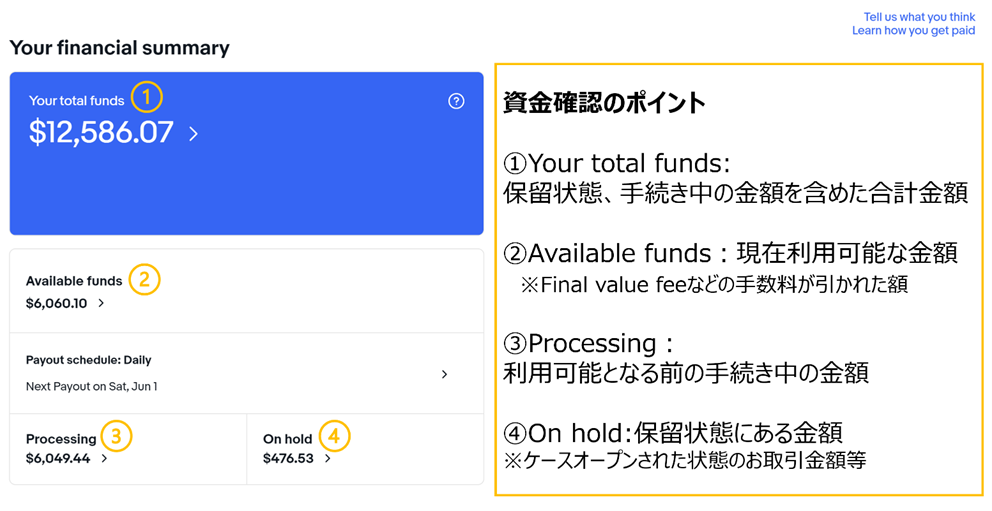
Task: Click the $6,049.44 processing amount
Action: click(x=58, y=459)
